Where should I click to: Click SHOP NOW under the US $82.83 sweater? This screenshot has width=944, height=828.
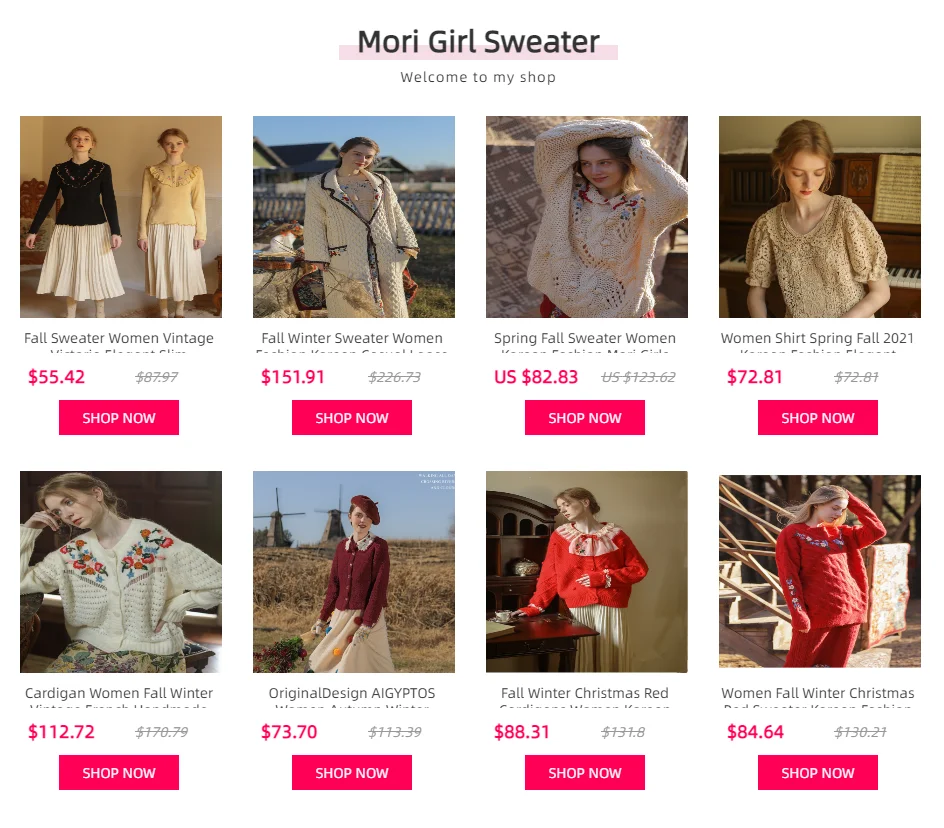point(585,417)
